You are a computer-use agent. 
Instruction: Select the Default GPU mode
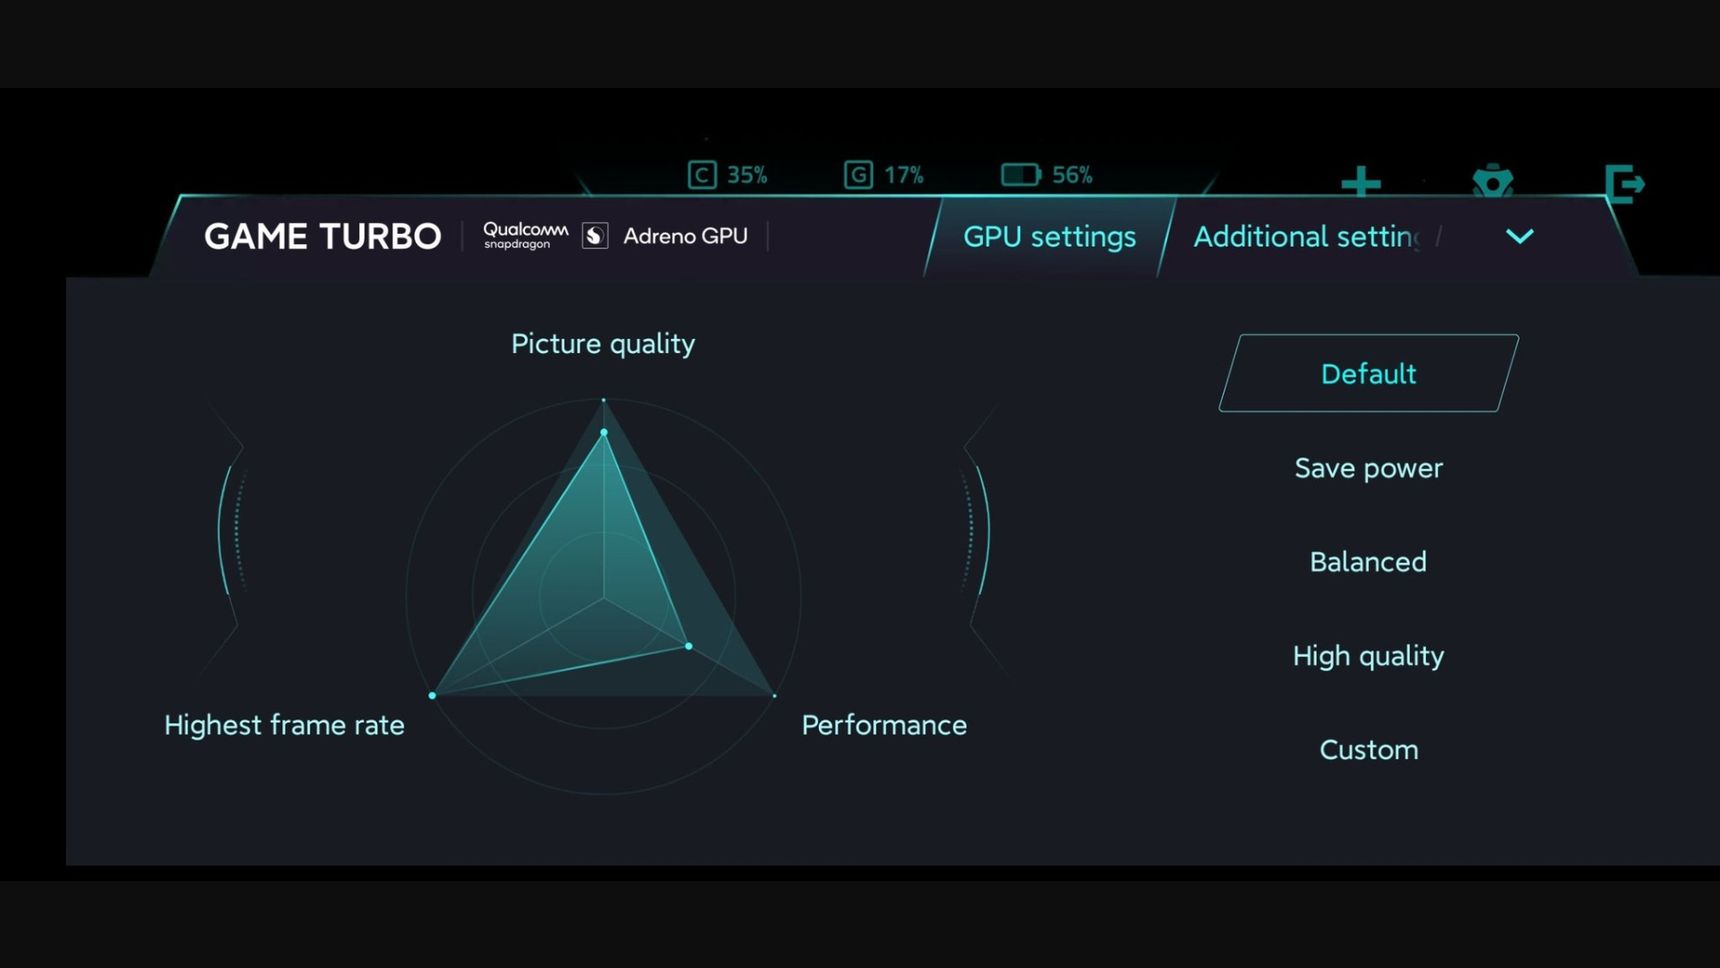pyautogui.click(x=1369, y=373)
